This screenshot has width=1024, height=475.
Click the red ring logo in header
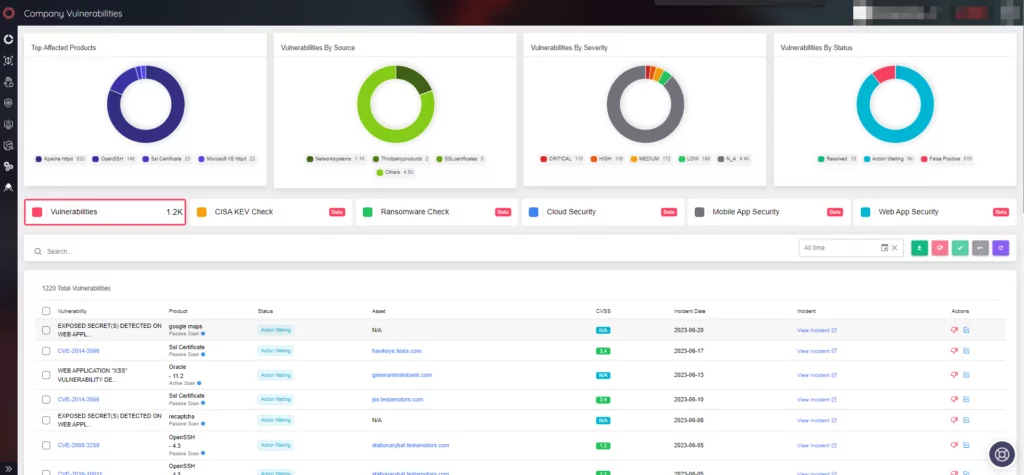[8, 13]
